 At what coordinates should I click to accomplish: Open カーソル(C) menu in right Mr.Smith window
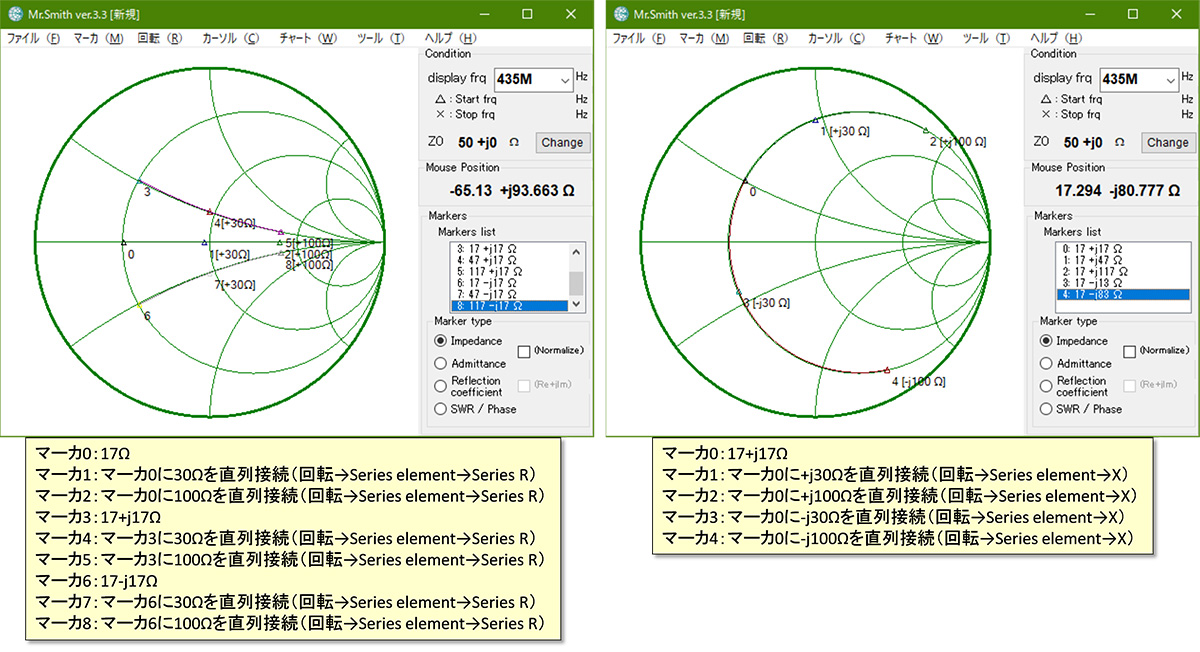(837, 38)
